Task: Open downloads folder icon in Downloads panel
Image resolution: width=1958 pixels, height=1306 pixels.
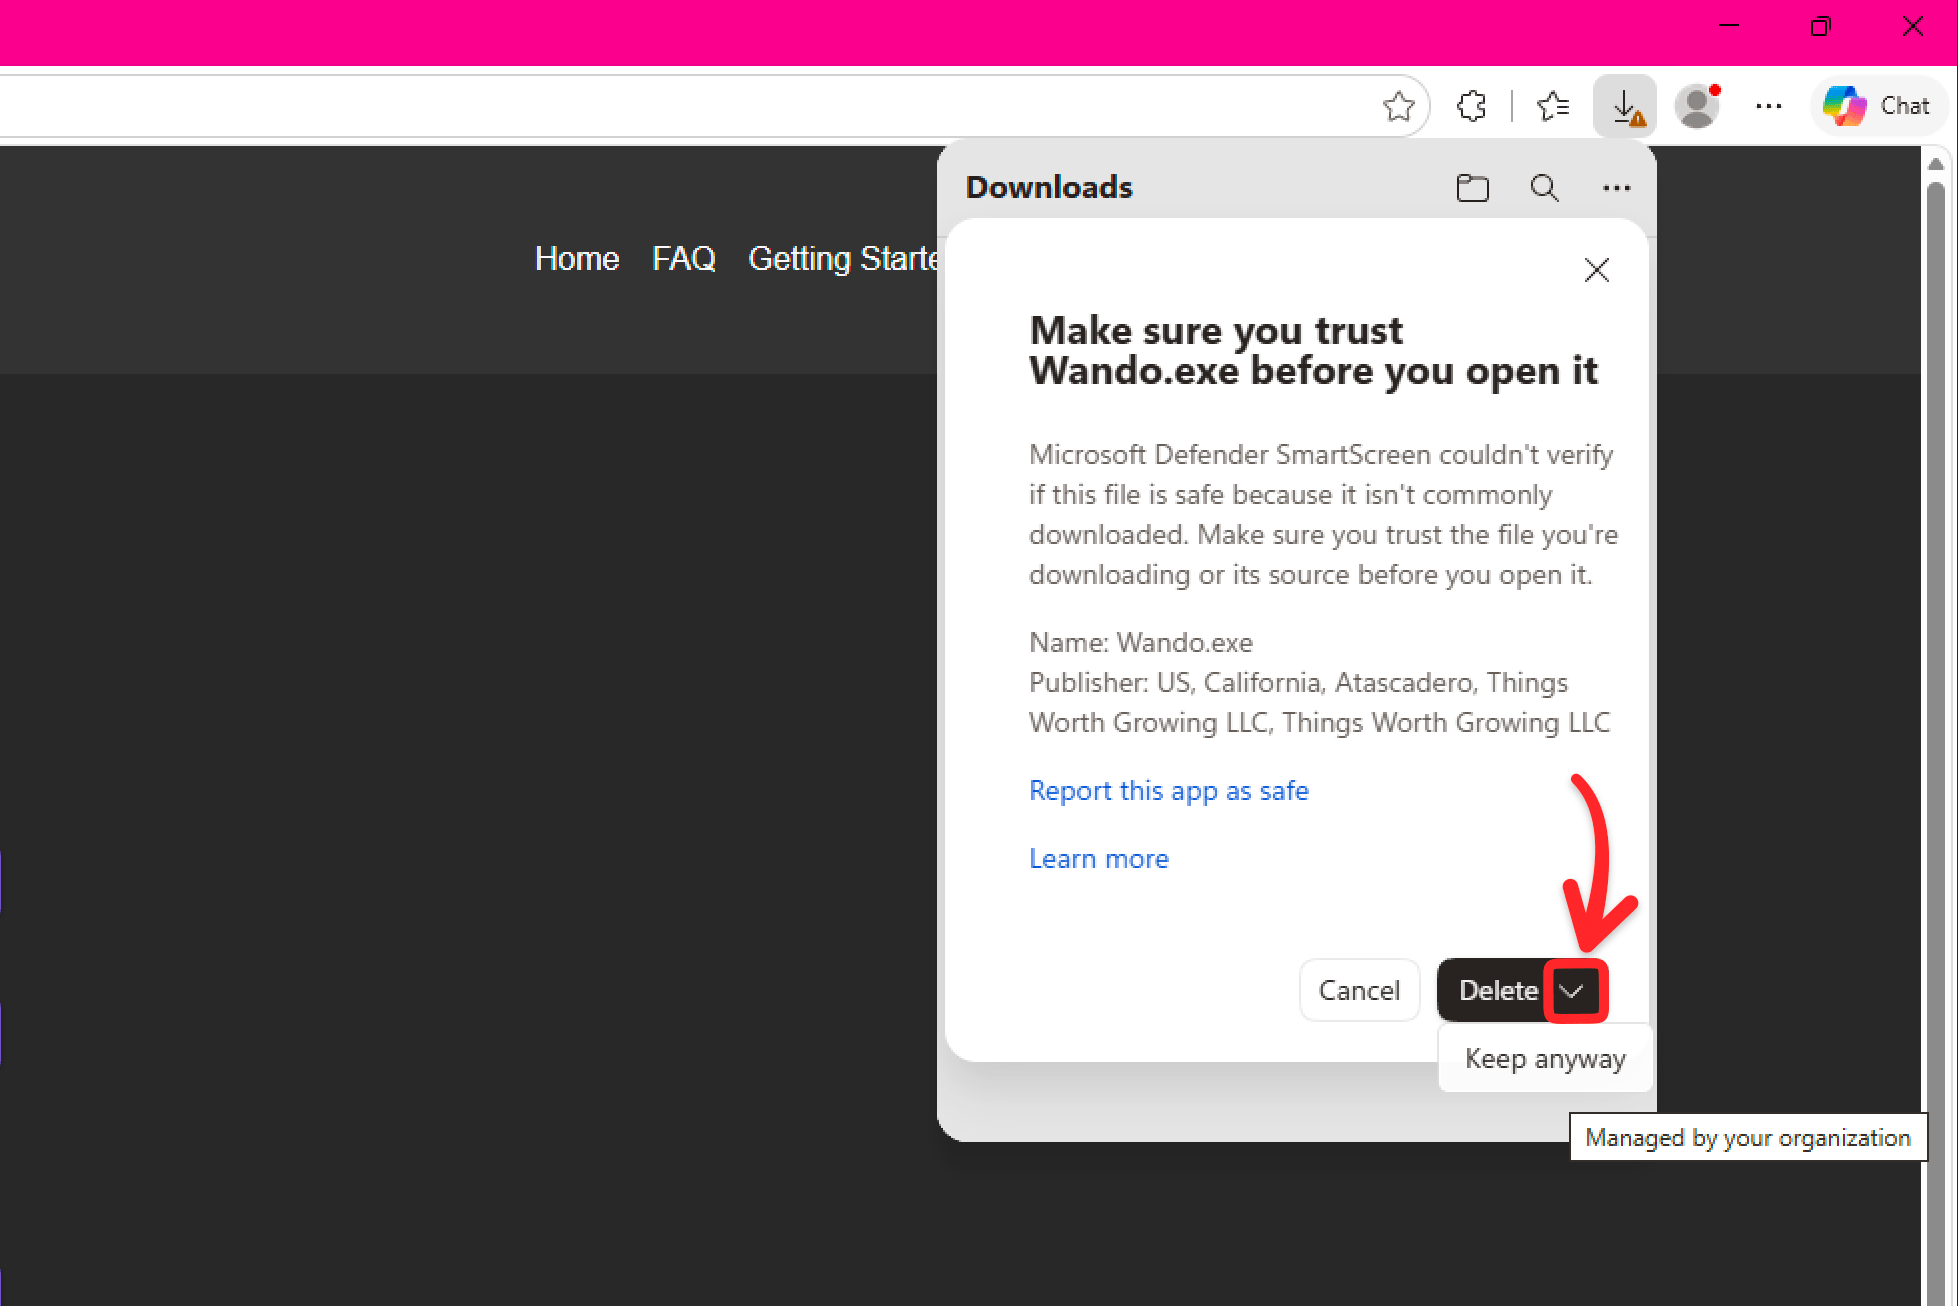Action: [x=1472, y=187]
